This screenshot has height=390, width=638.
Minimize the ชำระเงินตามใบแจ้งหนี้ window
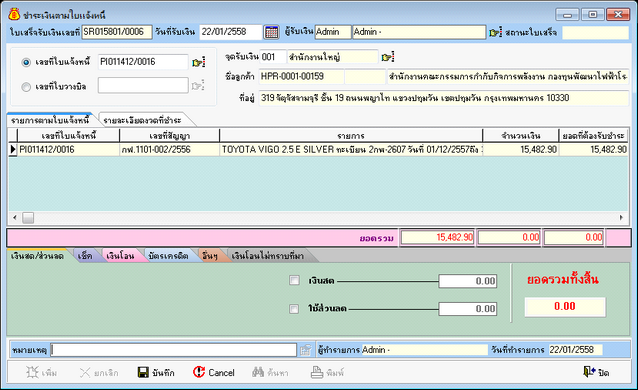pyautogui.click(x=567, y=15)
